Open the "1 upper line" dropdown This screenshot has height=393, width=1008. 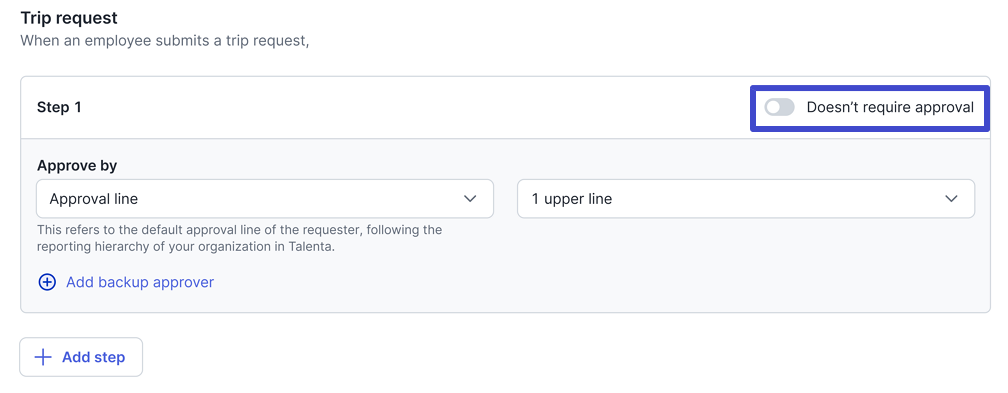tap(746, 199)
